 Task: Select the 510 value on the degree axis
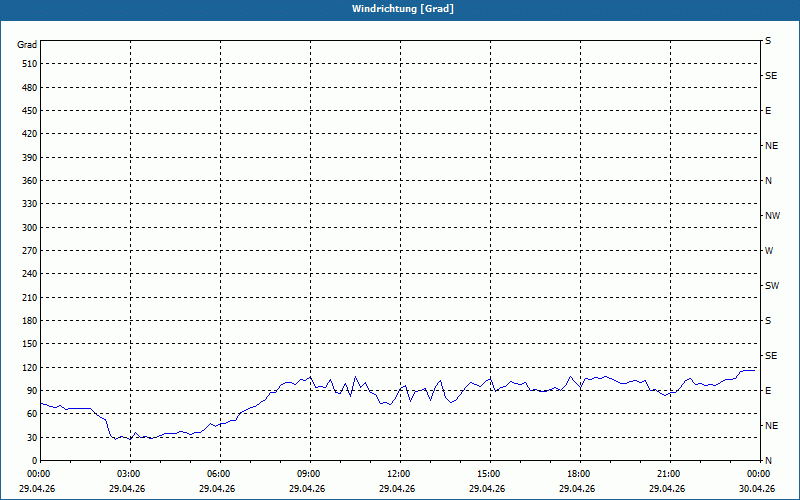click(x=30, y=64)
